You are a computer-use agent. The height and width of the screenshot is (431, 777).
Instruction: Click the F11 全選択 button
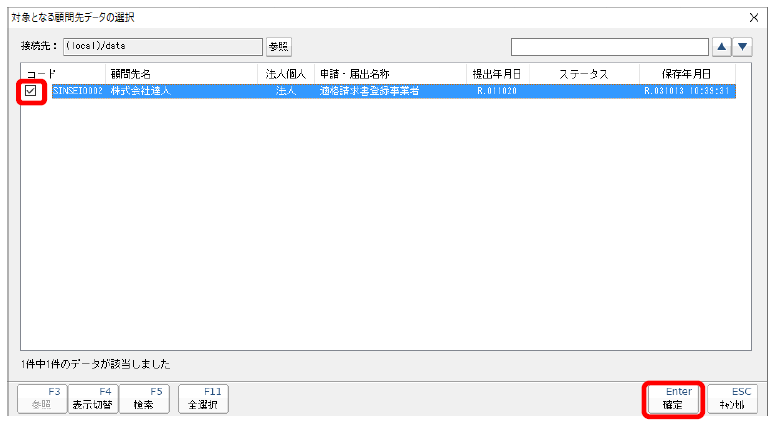[204, 399]
